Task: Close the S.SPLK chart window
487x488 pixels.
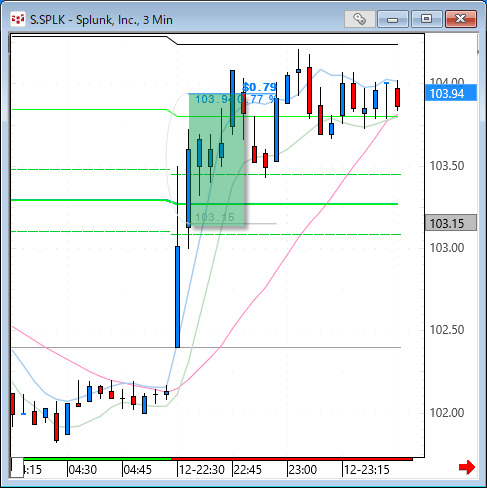Action: coord(461,19)
